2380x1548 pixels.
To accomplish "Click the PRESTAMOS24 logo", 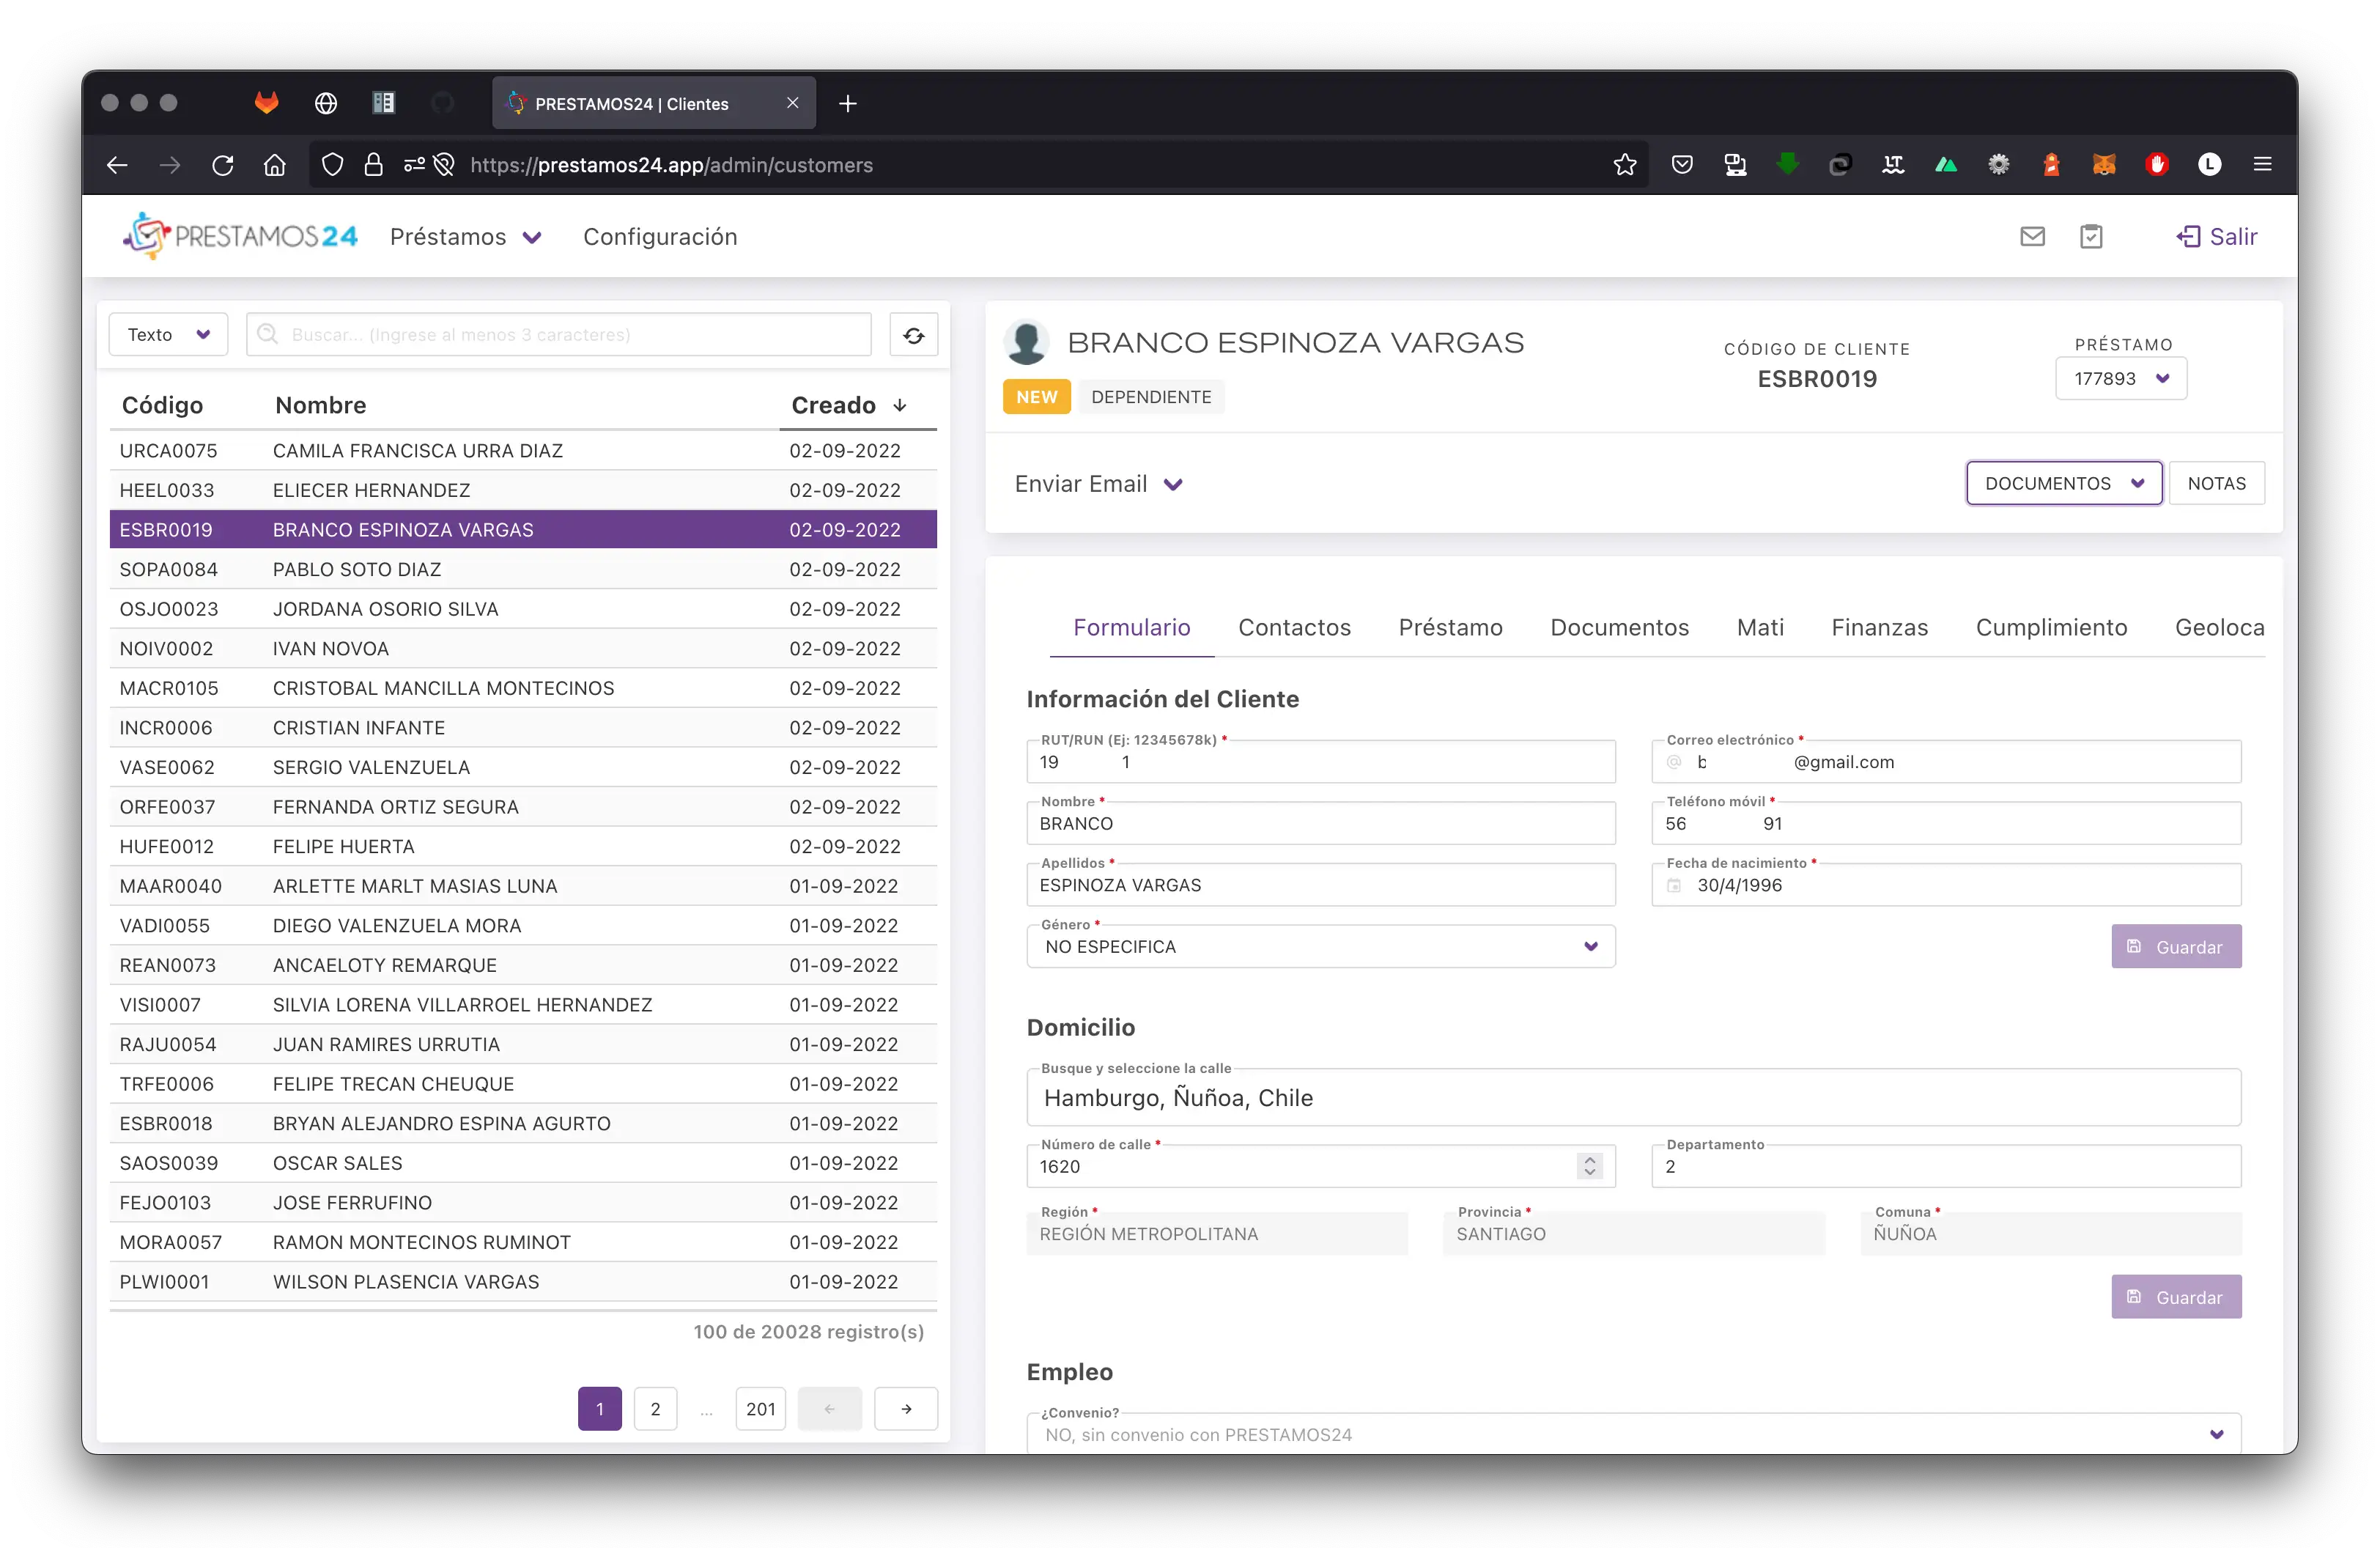I will coord(240,236).
